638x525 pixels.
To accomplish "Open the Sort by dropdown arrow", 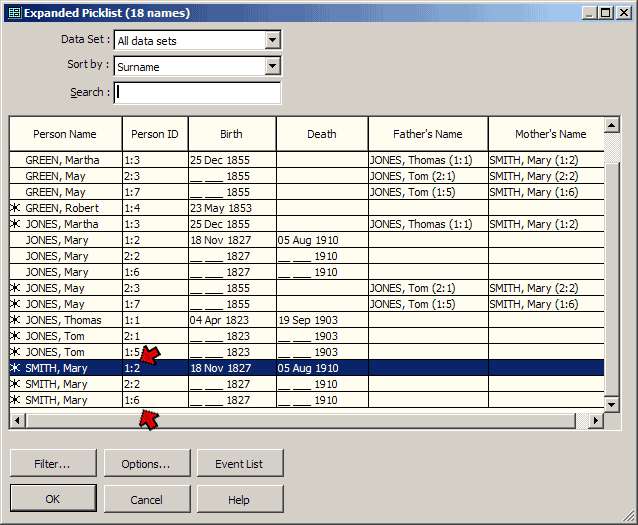I will pyautogui.click(x=272, y=66).
